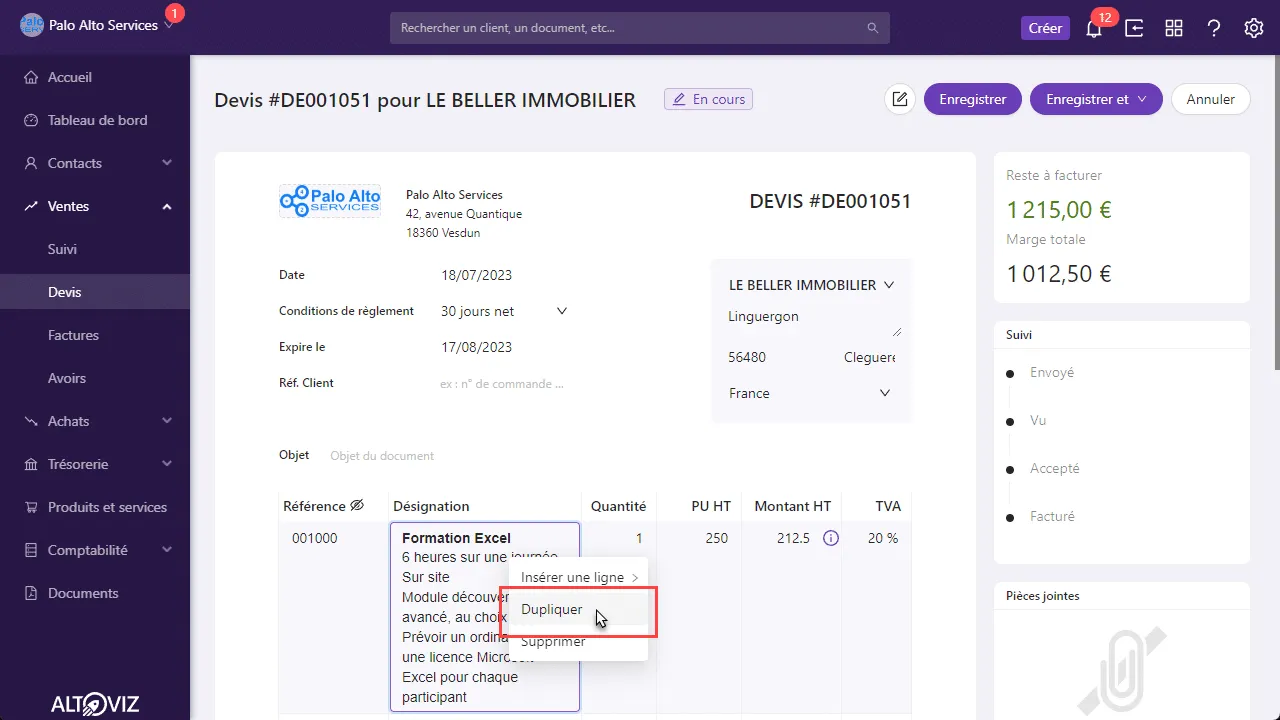Select Dupliquer in the context menu
This screenshot has height=720, width=1280.
pyautogui.click(x=579, y=609)
